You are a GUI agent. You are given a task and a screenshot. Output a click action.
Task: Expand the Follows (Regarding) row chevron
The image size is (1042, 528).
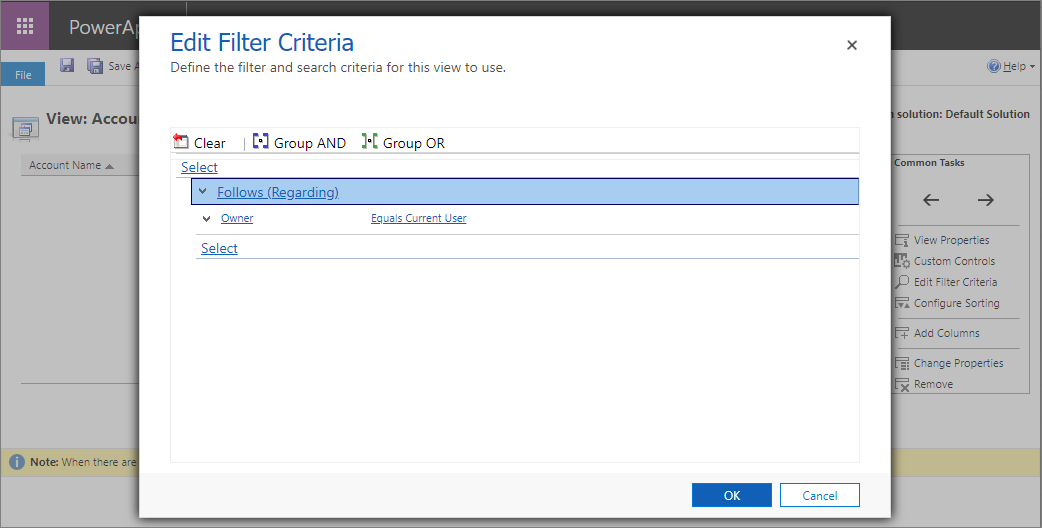(x=203, y=191)
